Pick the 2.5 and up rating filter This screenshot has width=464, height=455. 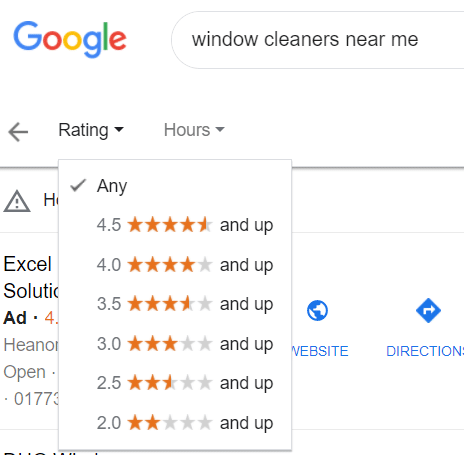(x=175, y=383)
